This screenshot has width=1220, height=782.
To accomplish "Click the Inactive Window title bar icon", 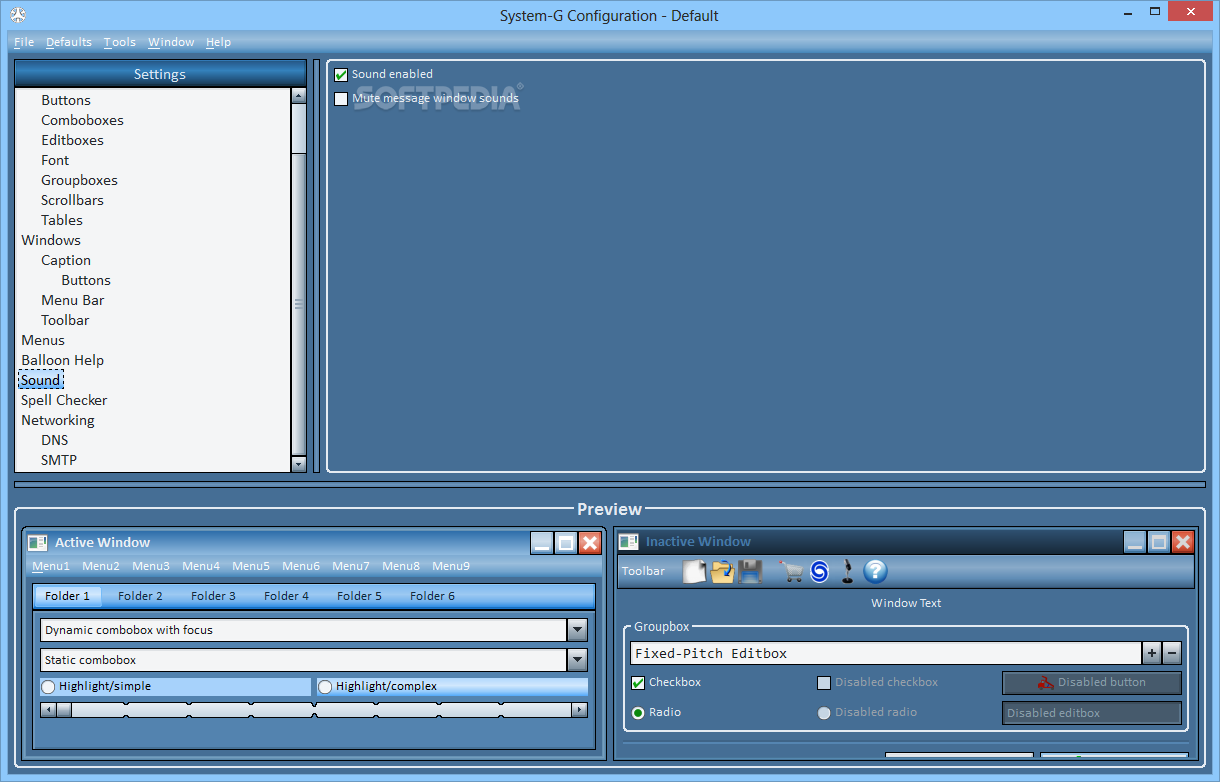I will (x=629, y=542).
